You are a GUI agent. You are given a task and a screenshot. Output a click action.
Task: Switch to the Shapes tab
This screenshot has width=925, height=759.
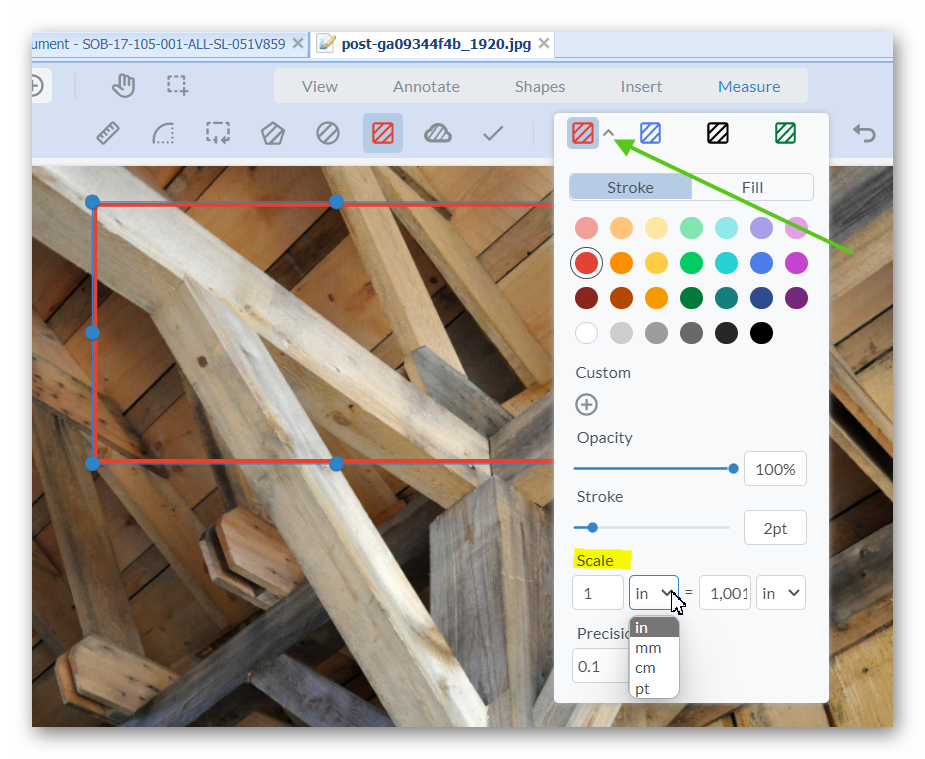click(540, 86)
